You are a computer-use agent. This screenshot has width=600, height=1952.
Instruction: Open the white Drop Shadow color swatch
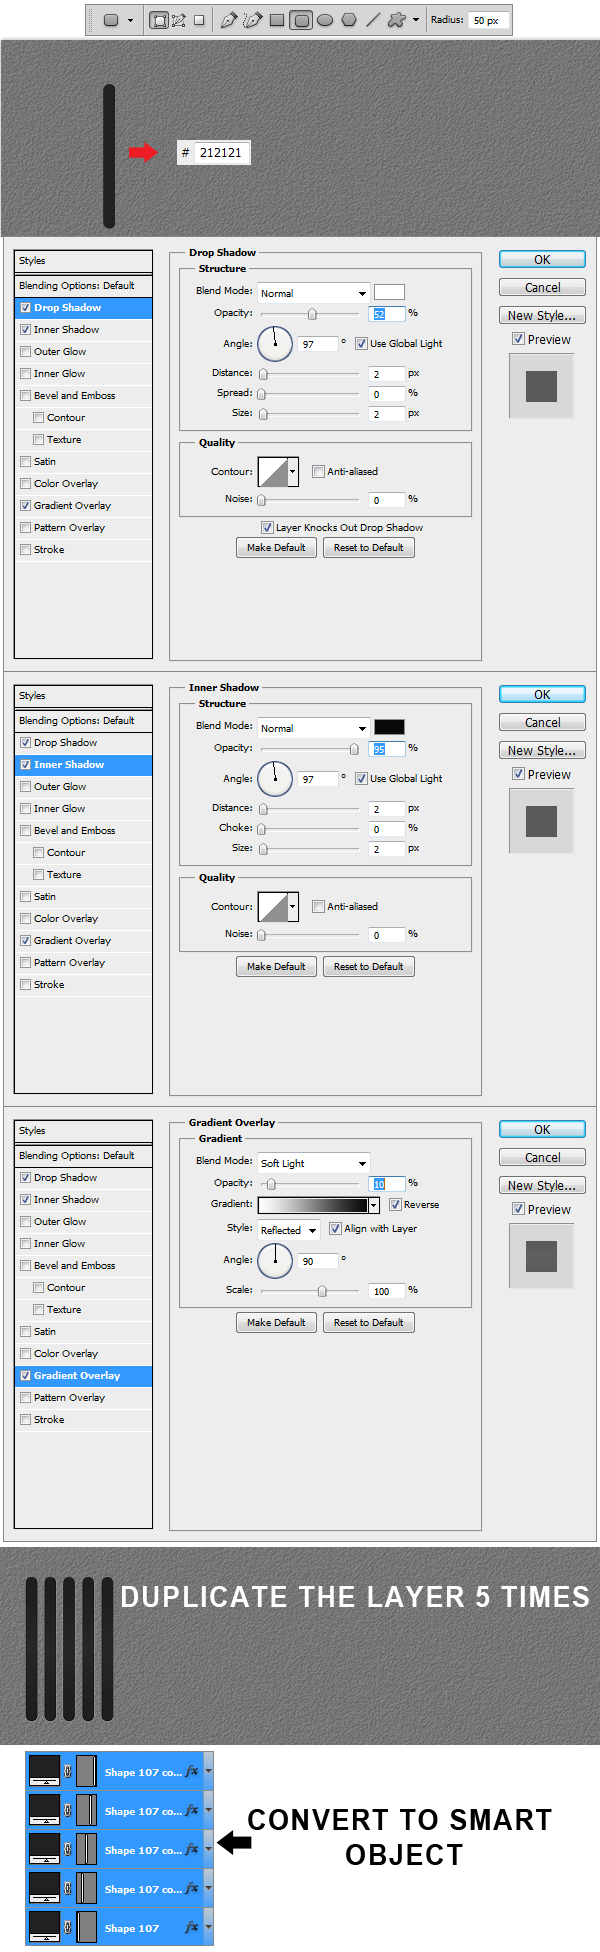tap(389, 292)
